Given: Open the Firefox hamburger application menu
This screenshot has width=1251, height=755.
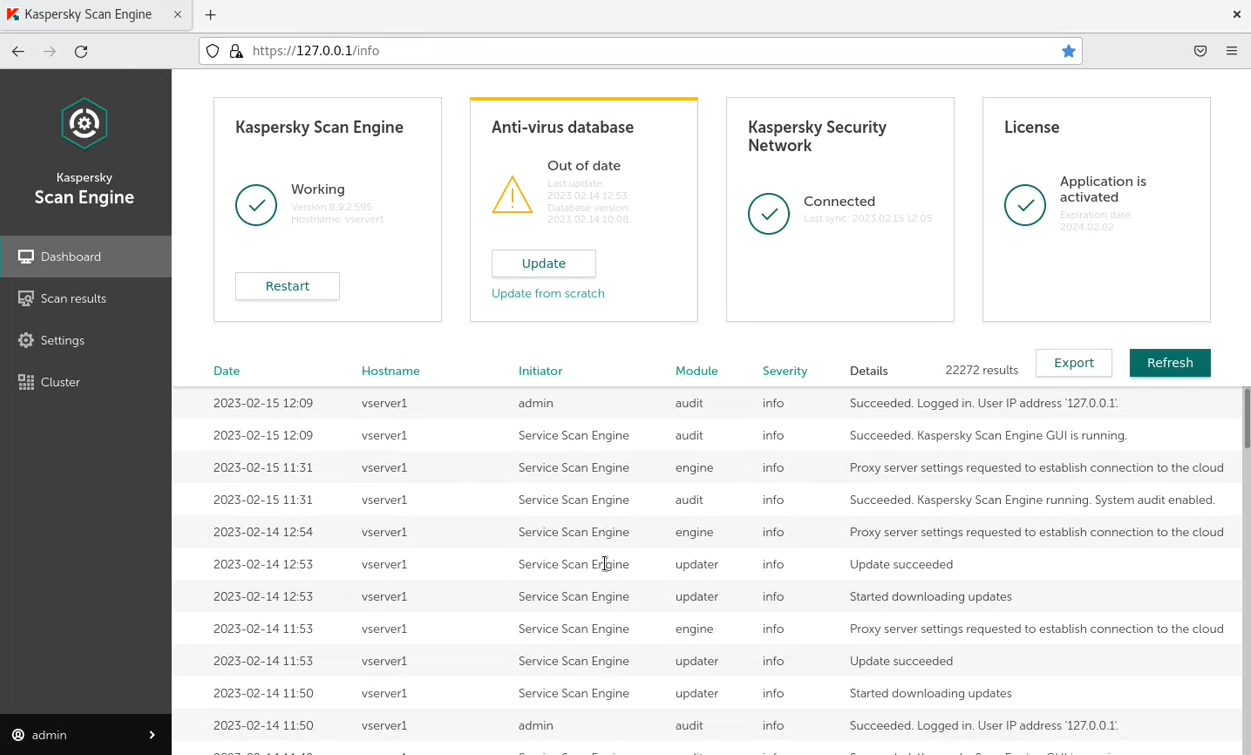Looking at the screenshot, I should (1231, 51).
